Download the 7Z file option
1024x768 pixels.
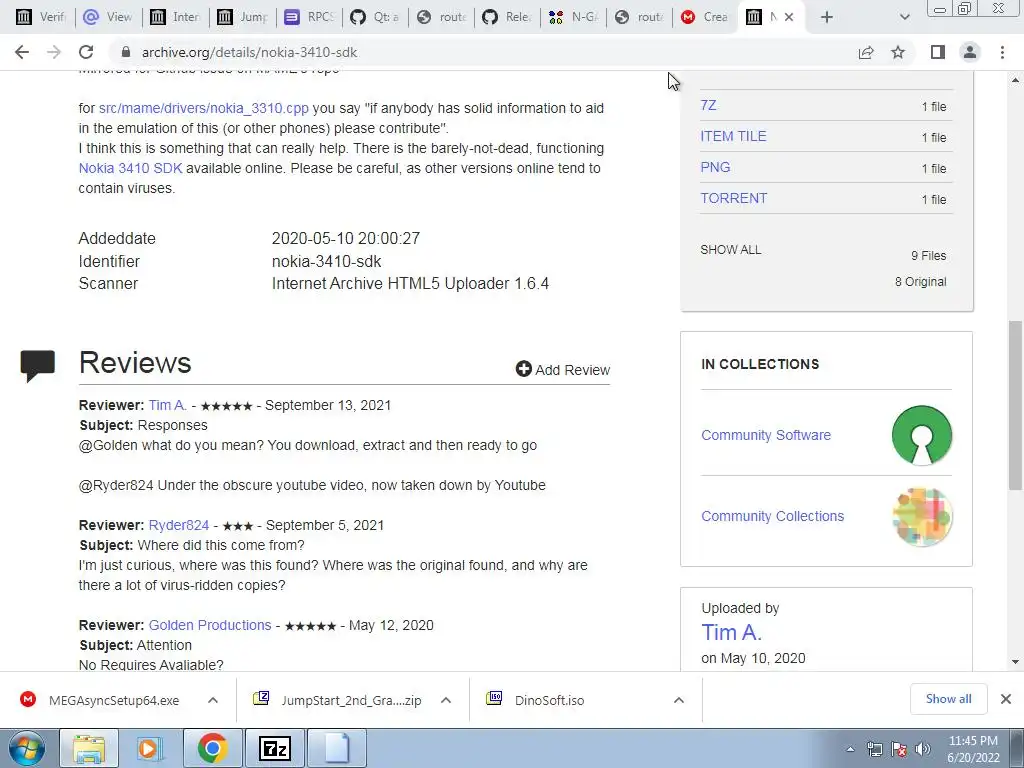click(708, 105)
